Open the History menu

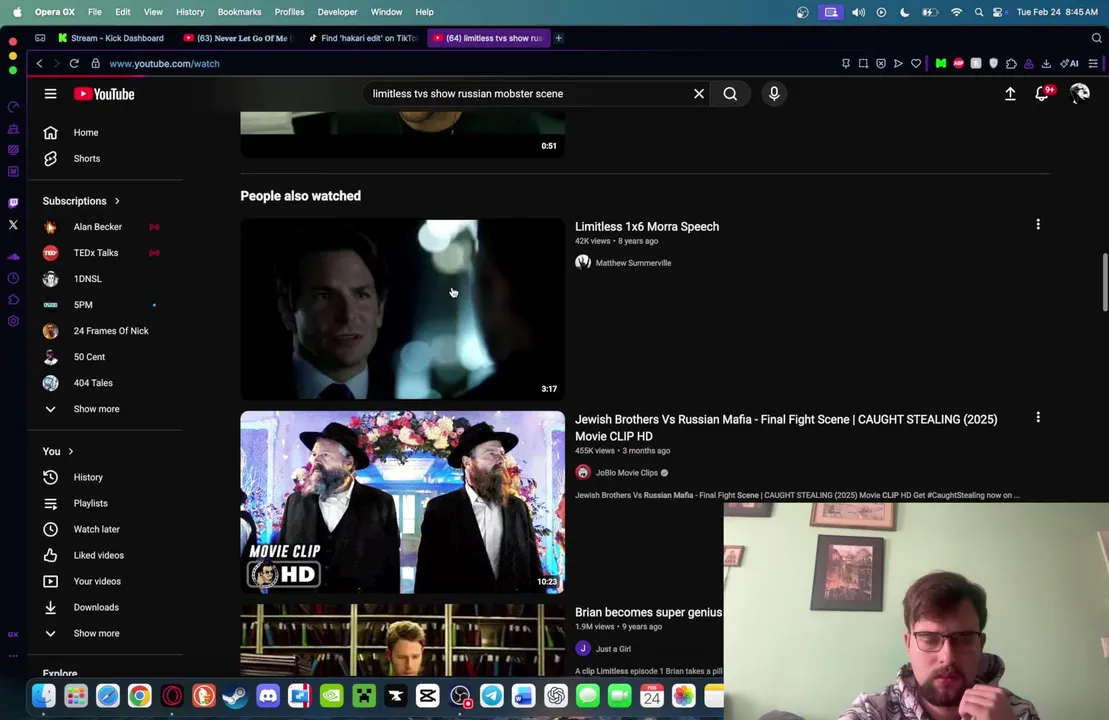[x=190, y=12]
